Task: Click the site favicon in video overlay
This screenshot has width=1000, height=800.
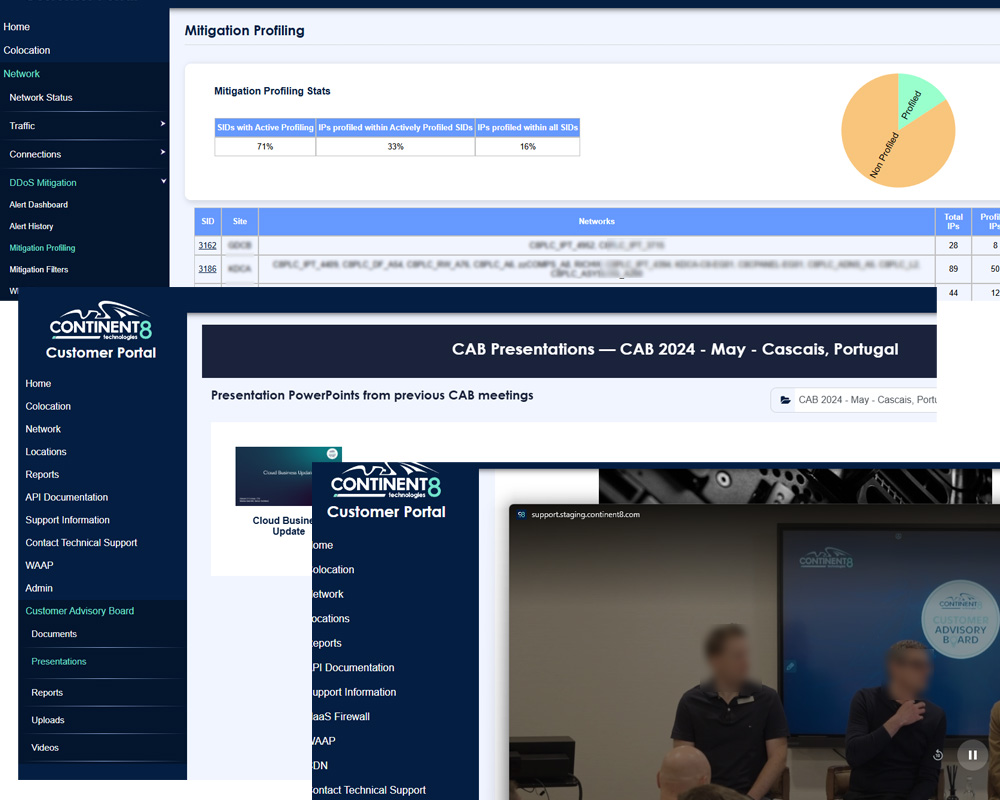Action: pos(521,515)
